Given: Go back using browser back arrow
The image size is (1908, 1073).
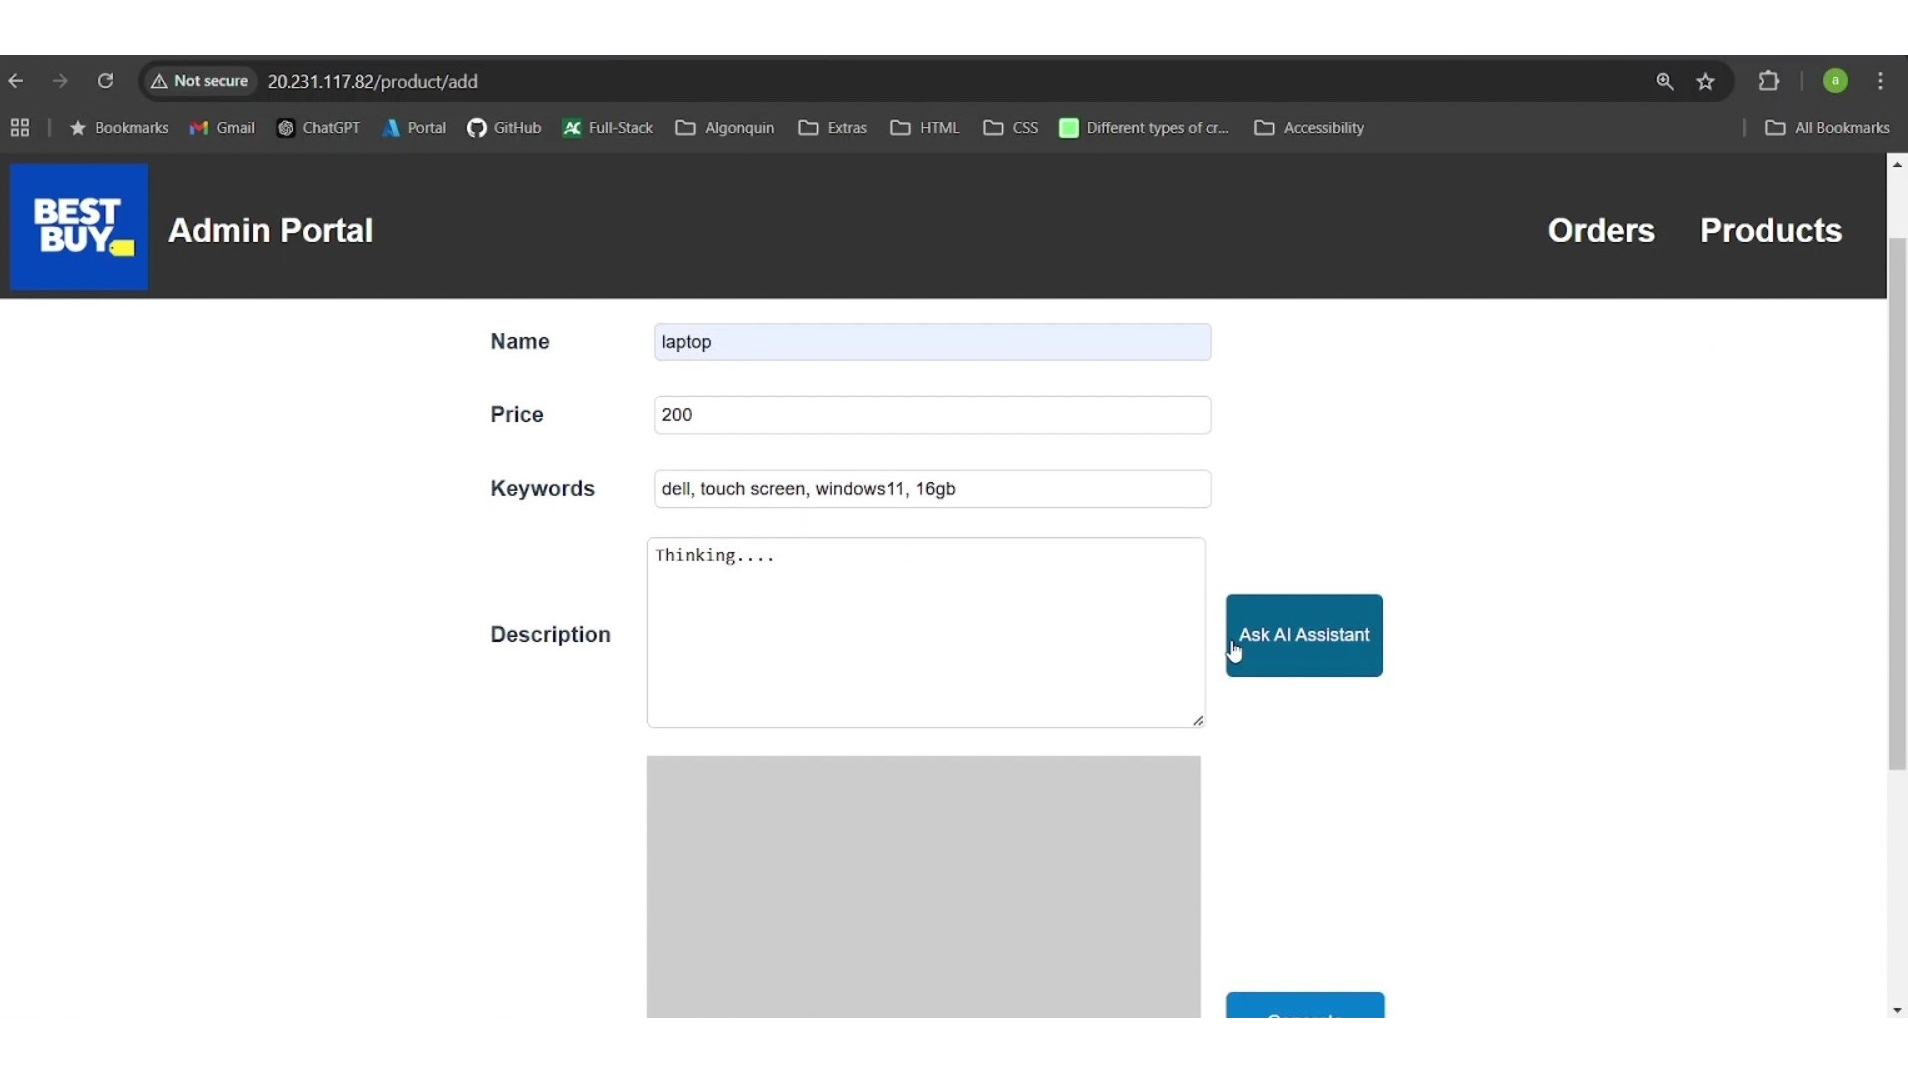Looking at the screenshot, I should 16,81.
